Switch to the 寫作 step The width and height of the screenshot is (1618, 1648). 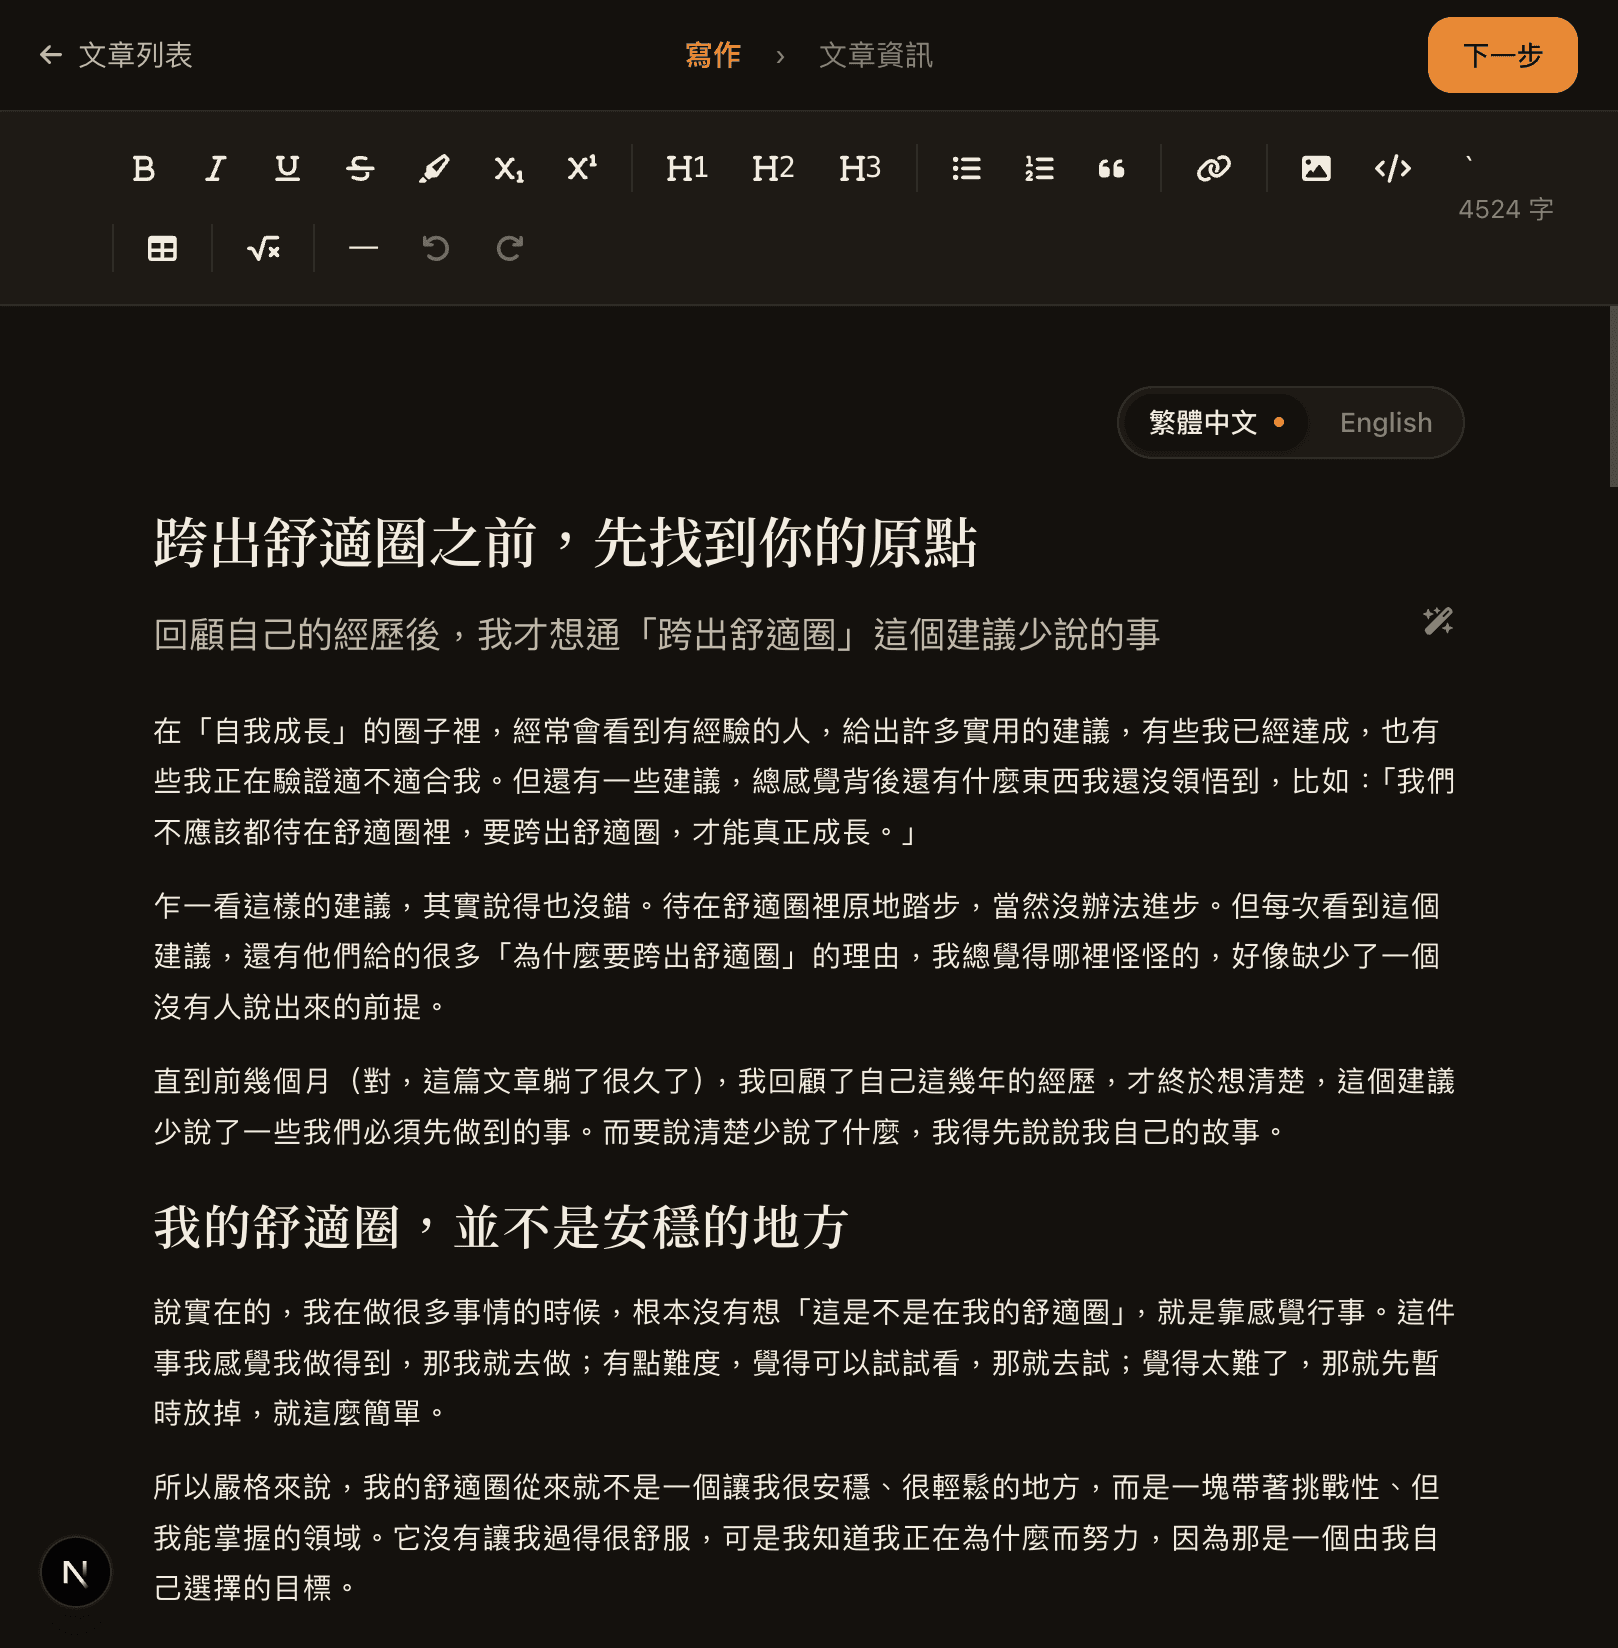(713, 55)
